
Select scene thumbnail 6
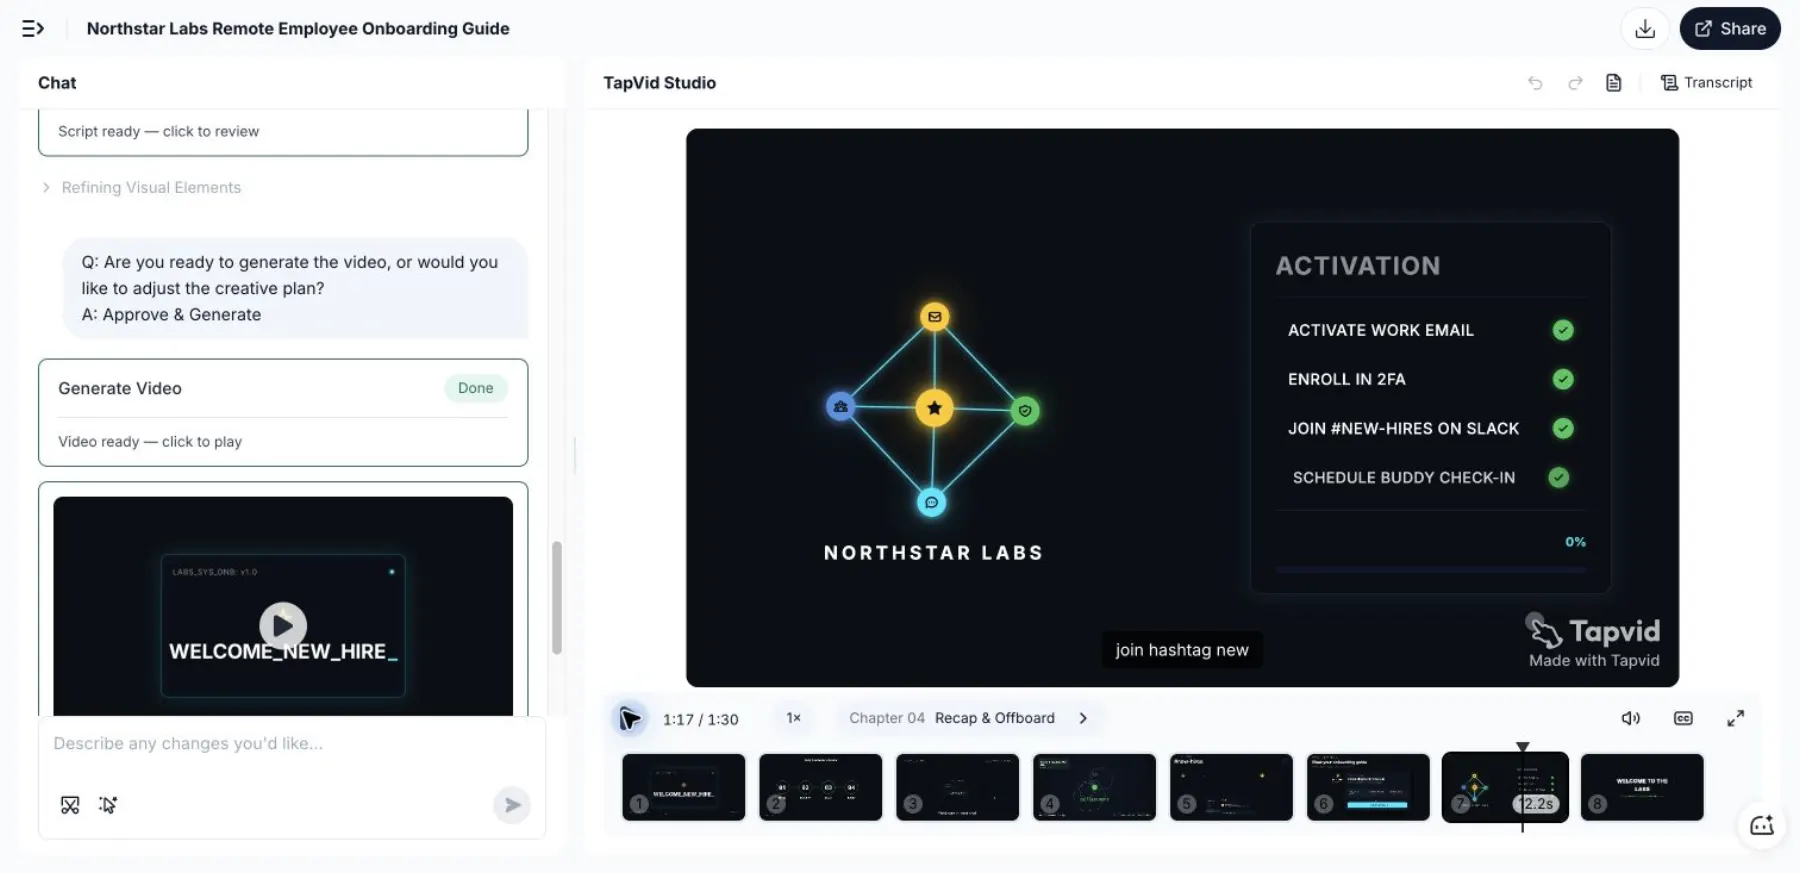[1369, 787]
